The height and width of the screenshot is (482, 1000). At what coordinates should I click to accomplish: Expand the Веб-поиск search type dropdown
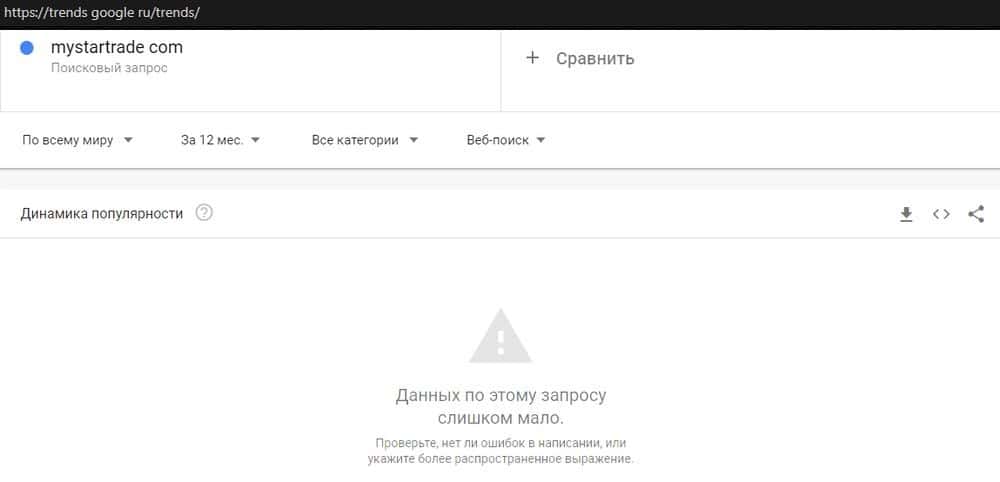click(x=506, y=140)
